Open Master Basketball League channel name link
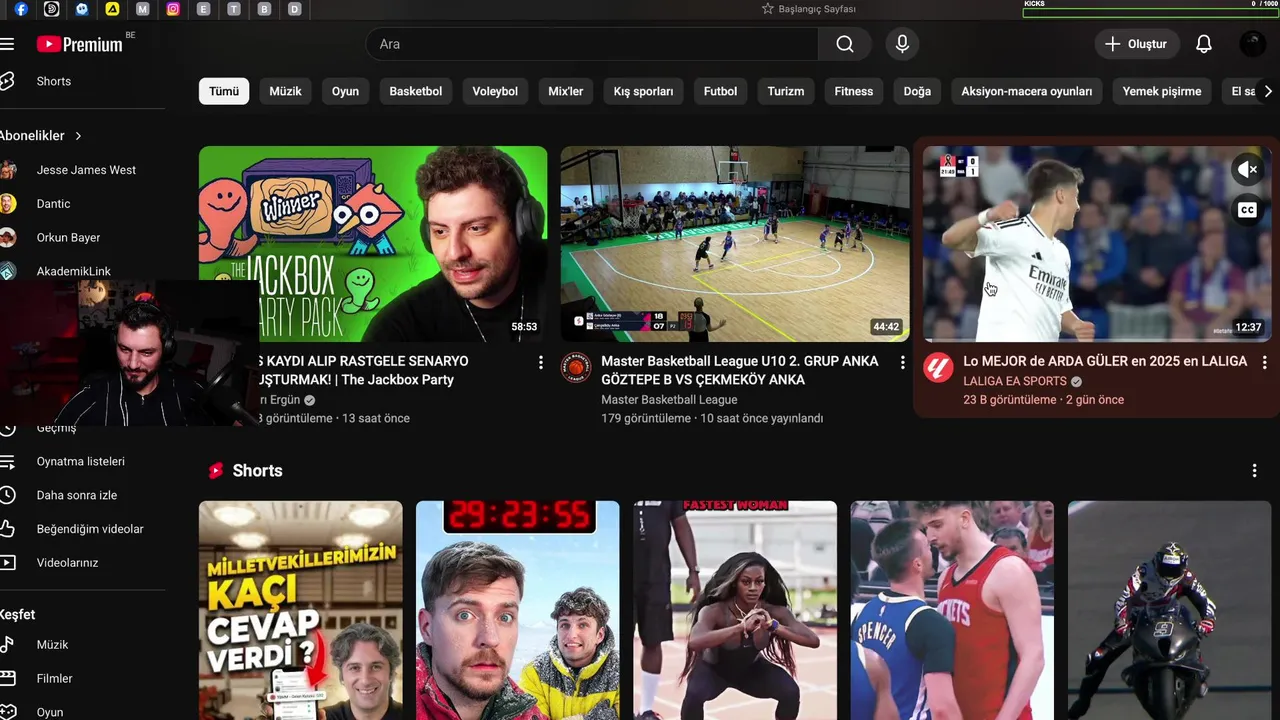 (x=669, y=399)
